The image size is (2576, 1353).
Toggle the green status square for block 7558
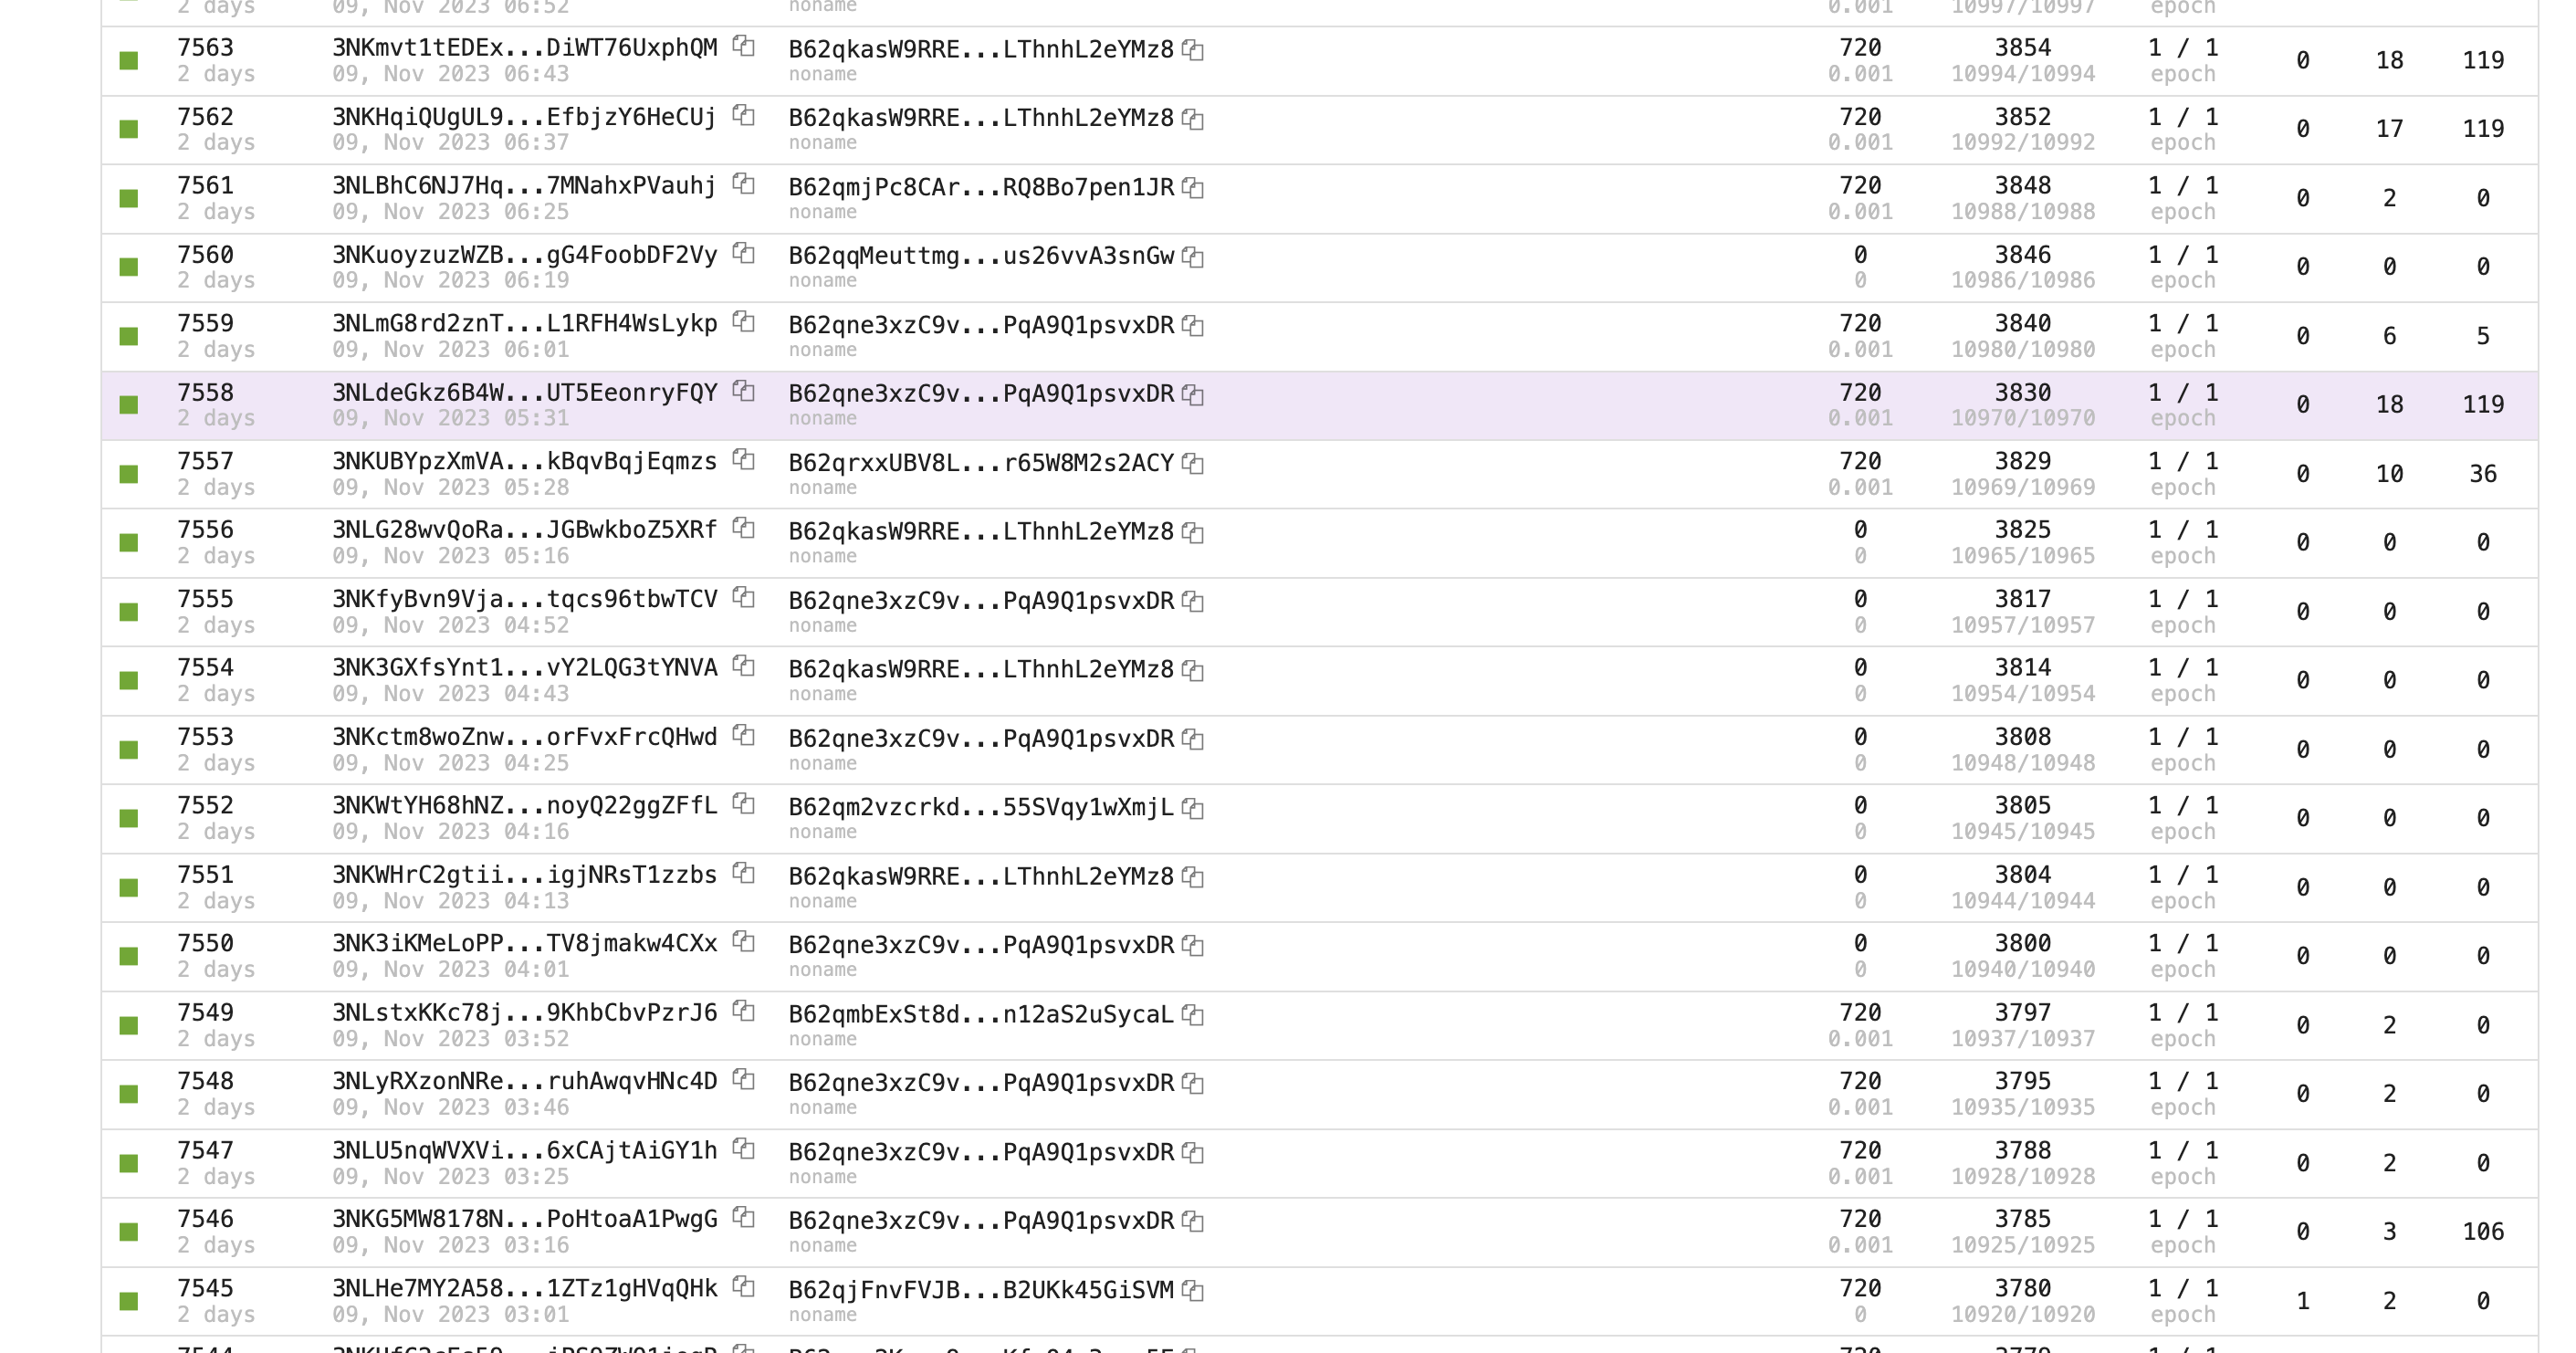coord(128,405)
